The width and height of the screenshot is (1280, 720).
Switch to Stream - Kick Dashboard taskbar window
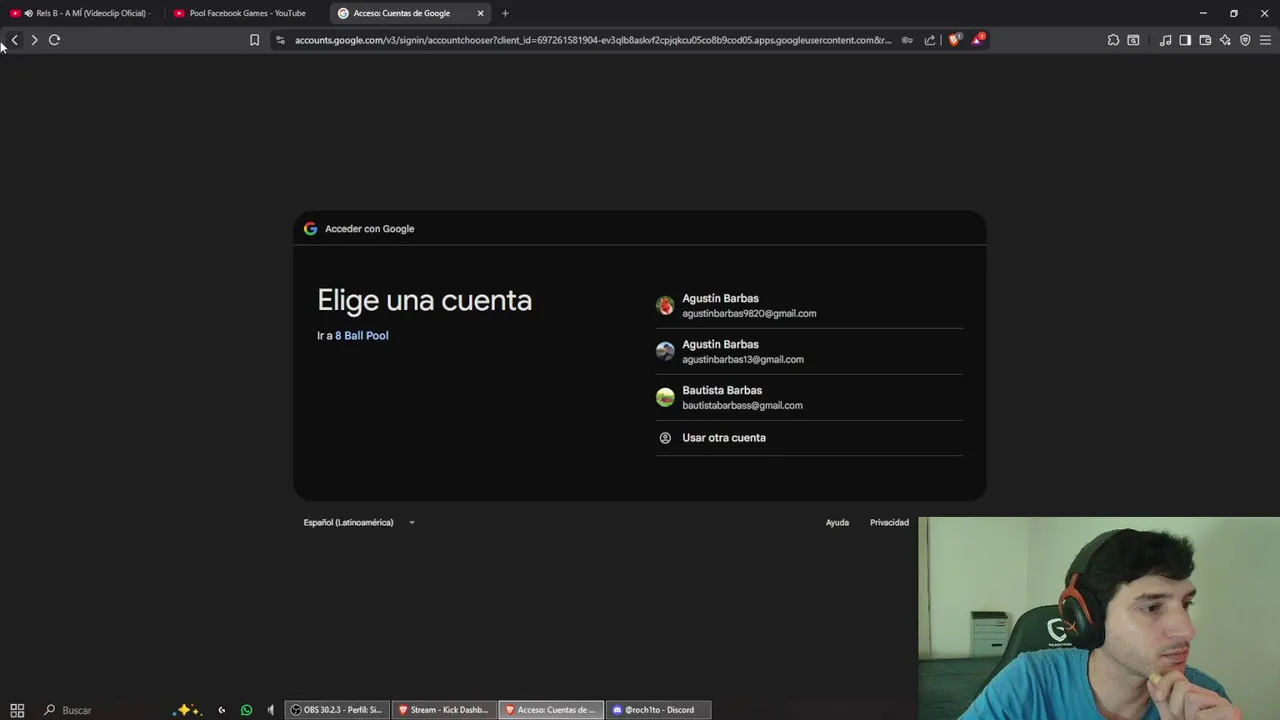pyautogui.click(x=444, y=710)
